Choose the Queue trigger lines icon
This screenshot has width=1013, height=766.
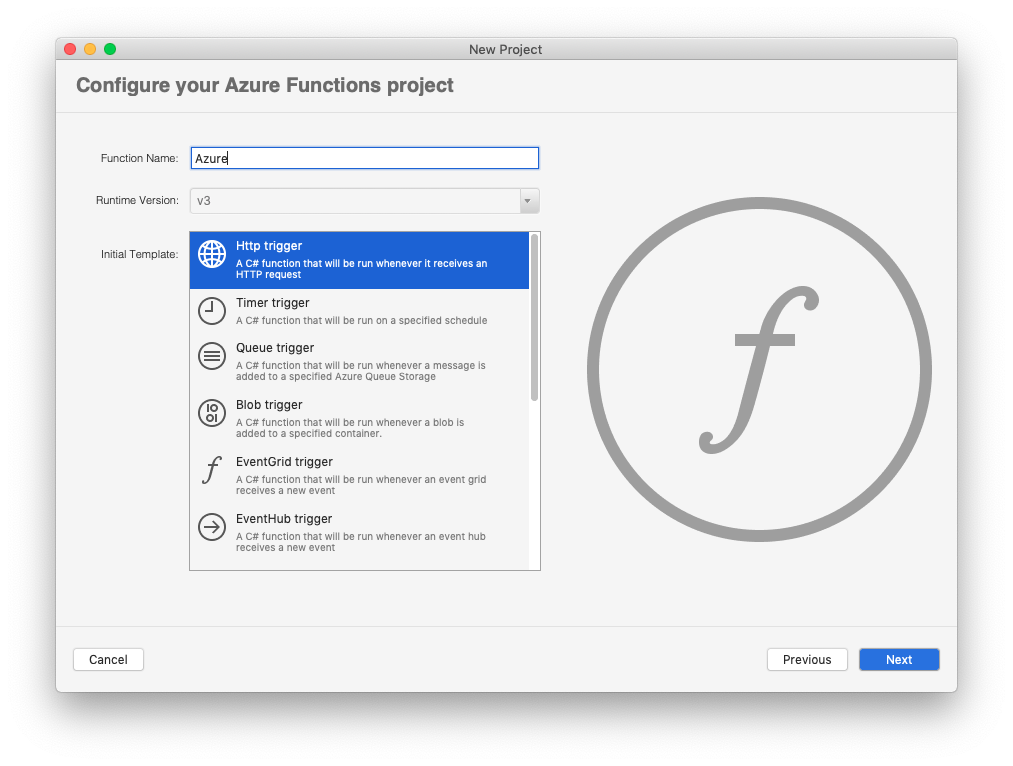click(212, 356)
